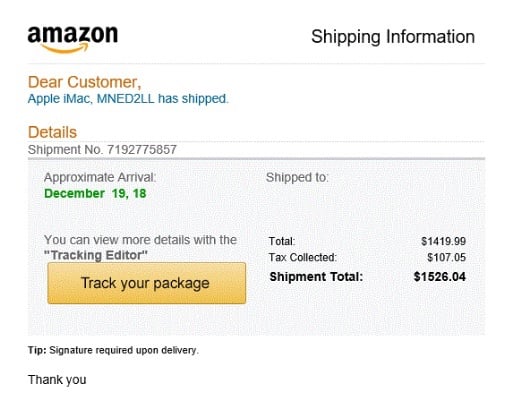
Task: Click the Approximate Arrival label
Action: (100, 178)
